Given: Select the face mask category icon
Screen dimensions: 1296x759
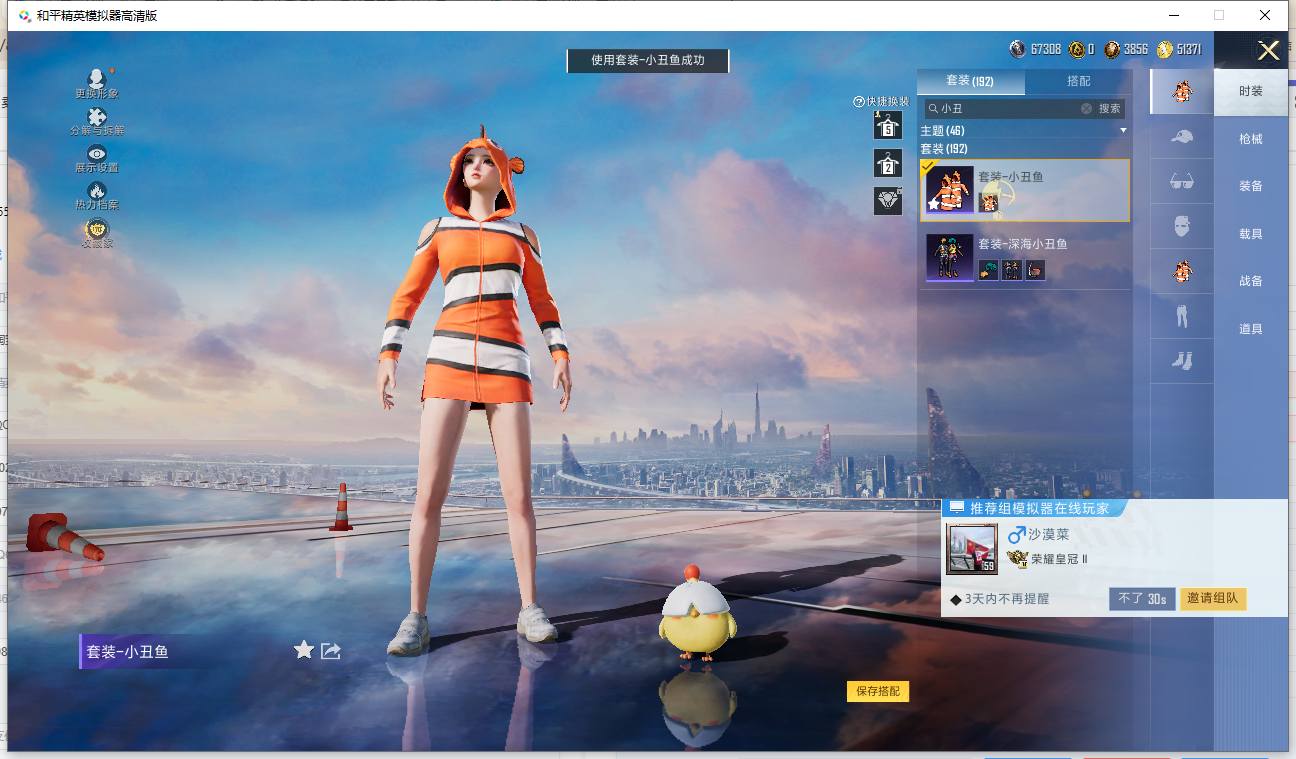Looking at the screenshot, I should pos(1182,227).
